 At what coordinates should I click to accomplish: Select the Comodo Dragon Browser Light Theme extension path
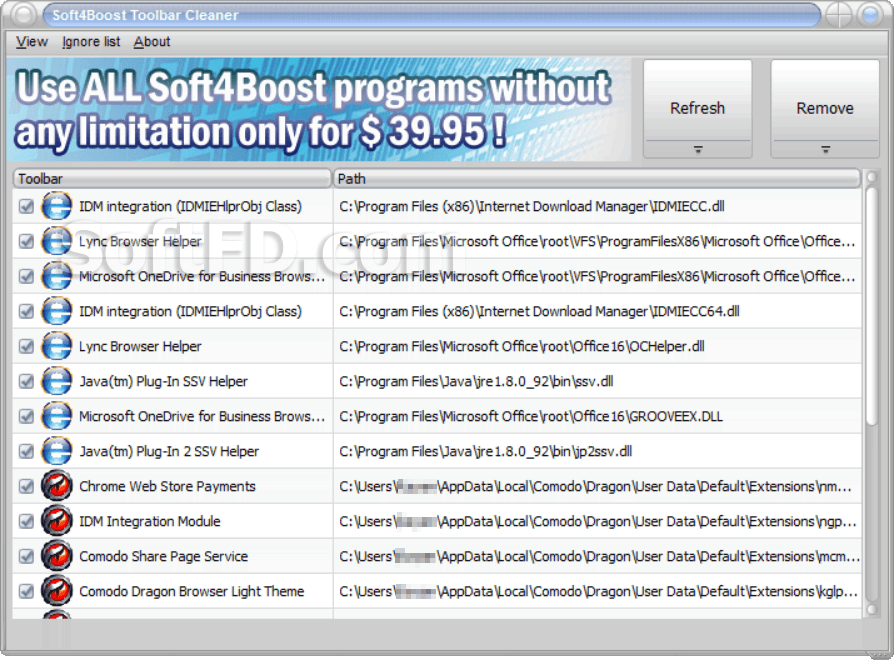(x=598, y=591)
